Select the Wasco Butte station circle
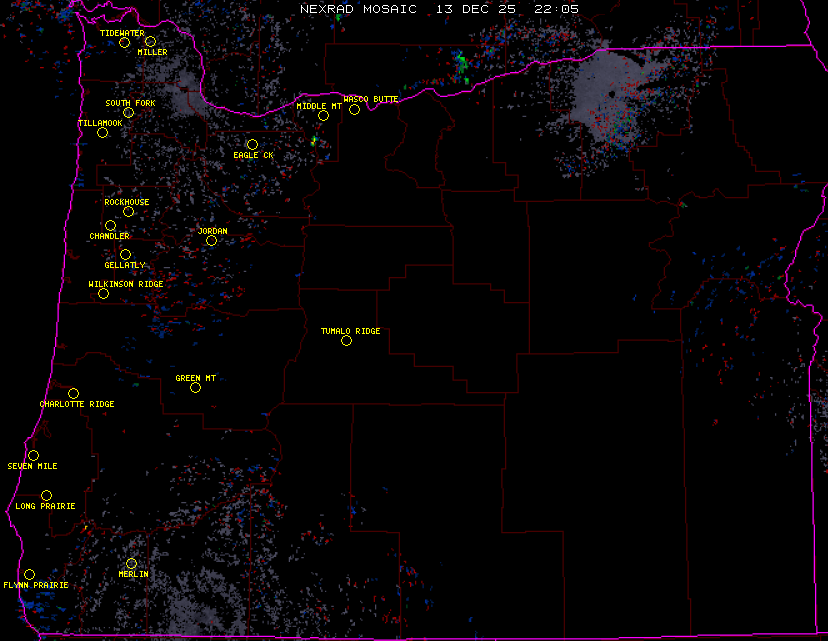The height and width of the screenshot is (641, 828). point(354,109)
